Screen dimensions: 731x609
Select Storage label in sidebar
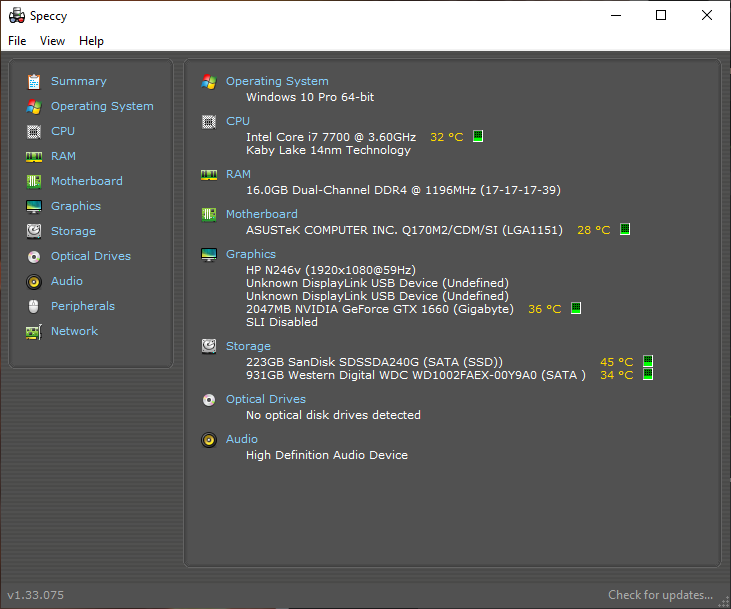tap(73, 231)
